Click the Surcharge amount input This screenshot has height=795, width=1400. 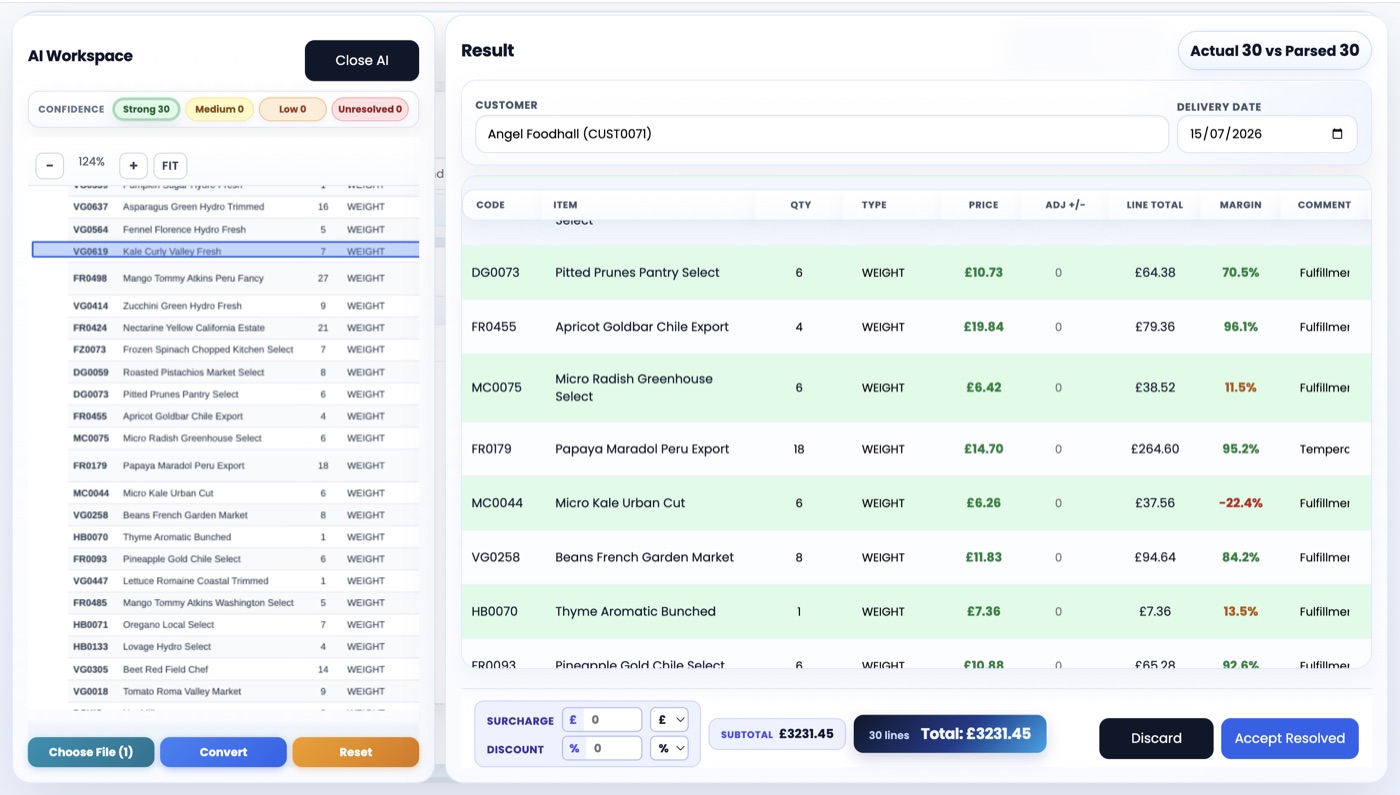point(613,719)
